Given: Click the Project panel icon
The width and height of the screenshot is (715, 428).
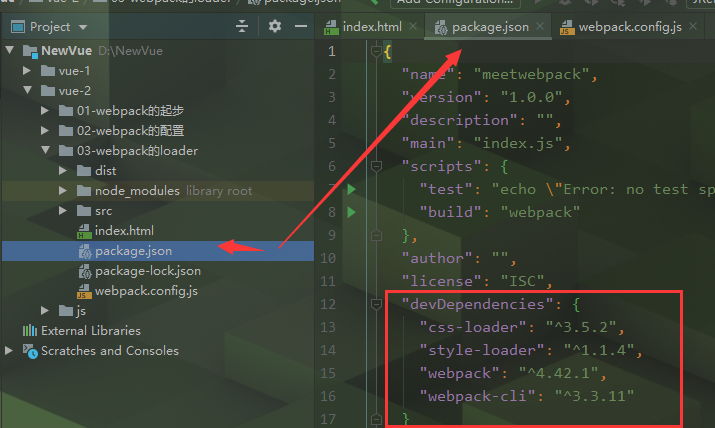Looking at the screenshot, I should (x=18, y=27).
